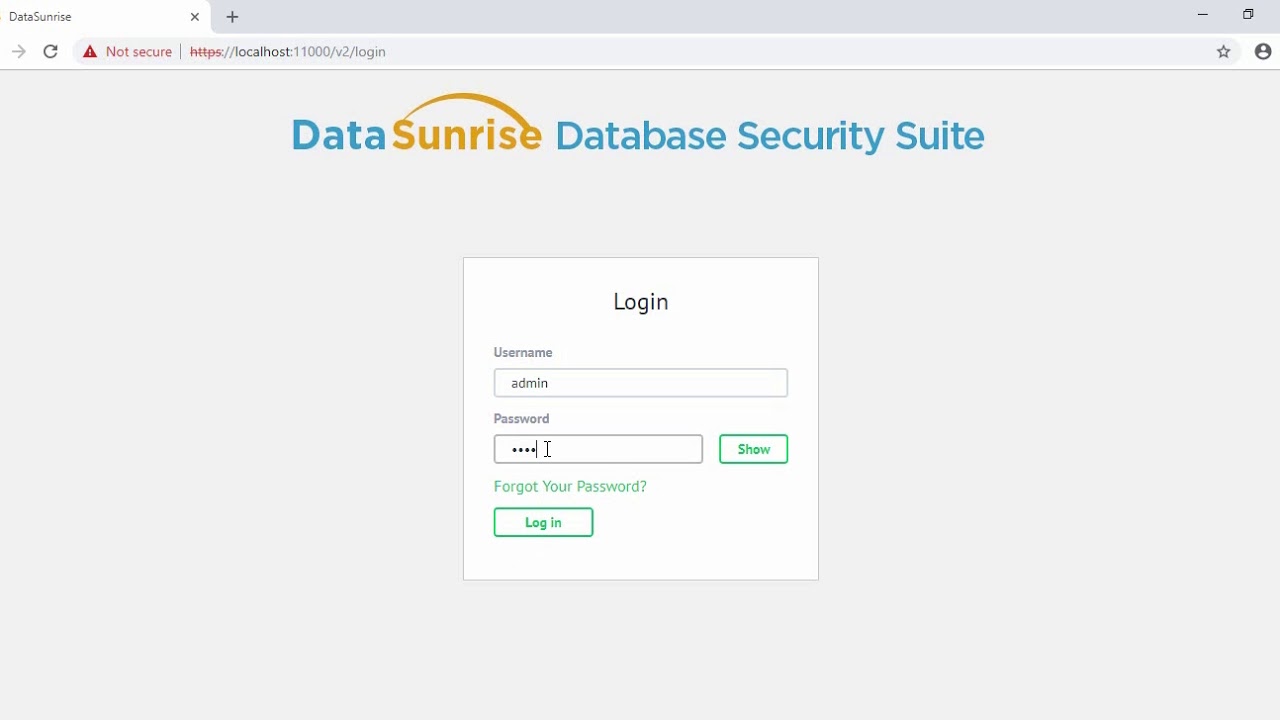Focus the Username input field

point(640,383)
